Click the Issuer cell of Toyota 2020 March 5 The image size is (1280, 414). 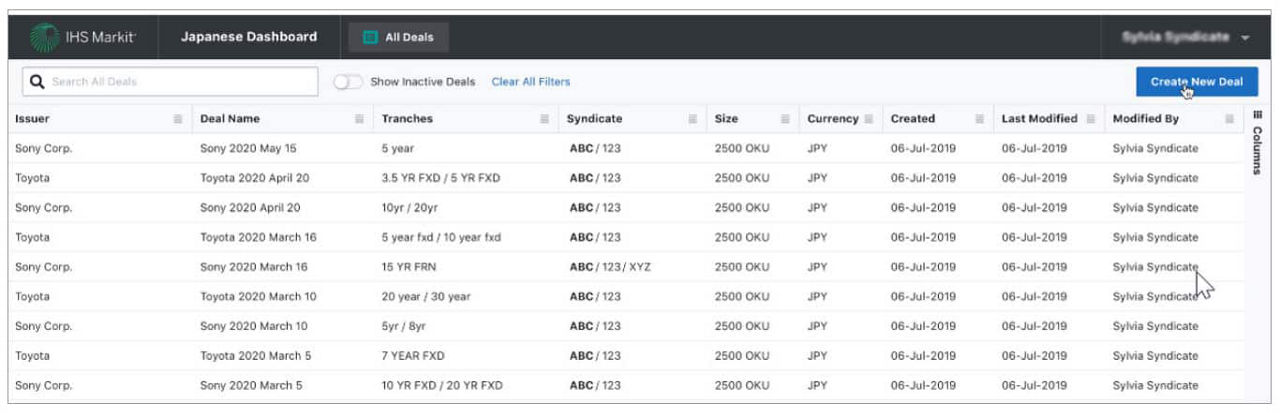tap(32, 356)
